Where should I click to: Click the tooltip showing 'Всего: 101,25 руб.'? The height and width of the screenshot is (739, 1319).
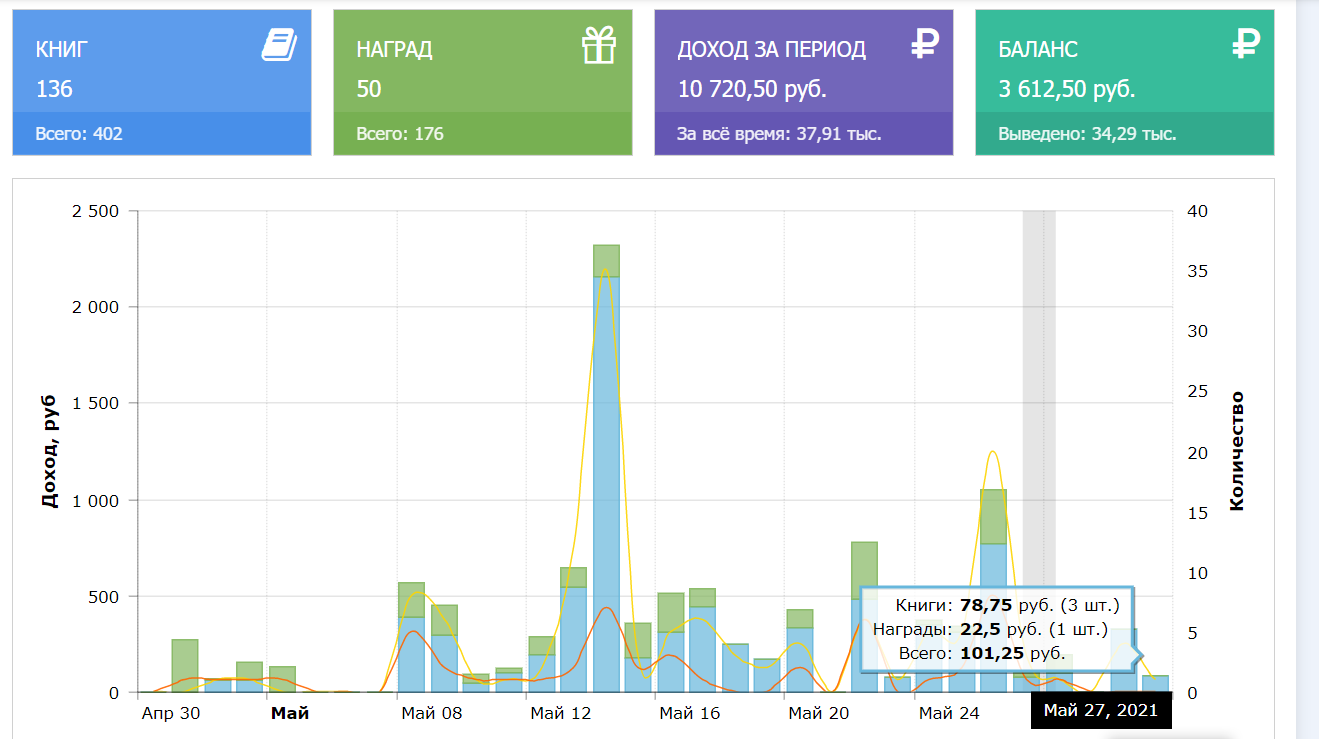996,629
